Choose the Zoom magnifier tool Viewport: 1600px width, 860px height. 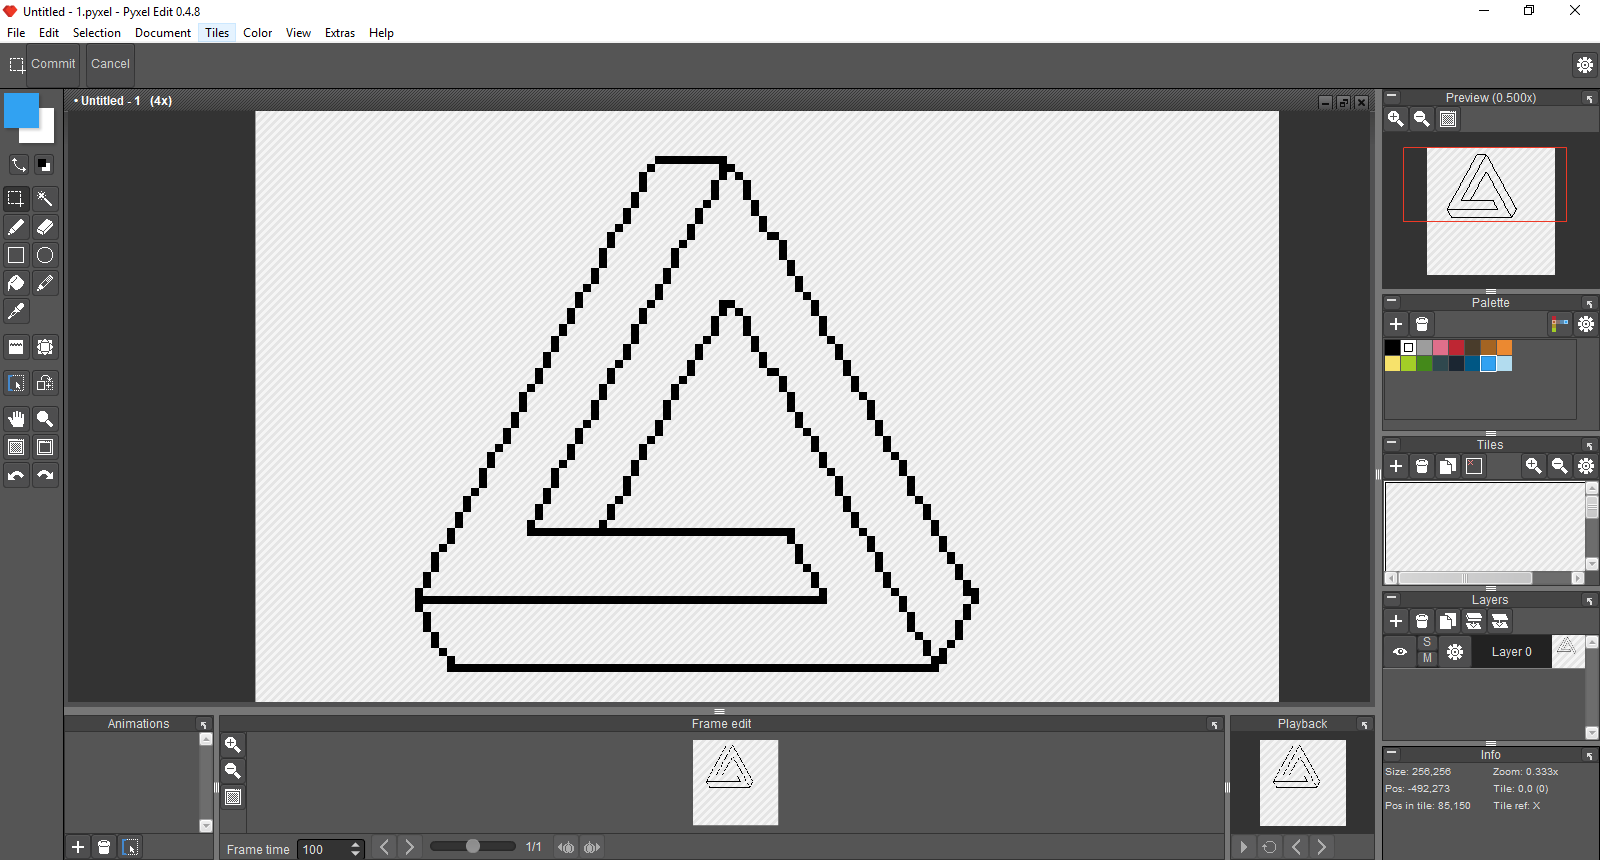click(45, 419)
